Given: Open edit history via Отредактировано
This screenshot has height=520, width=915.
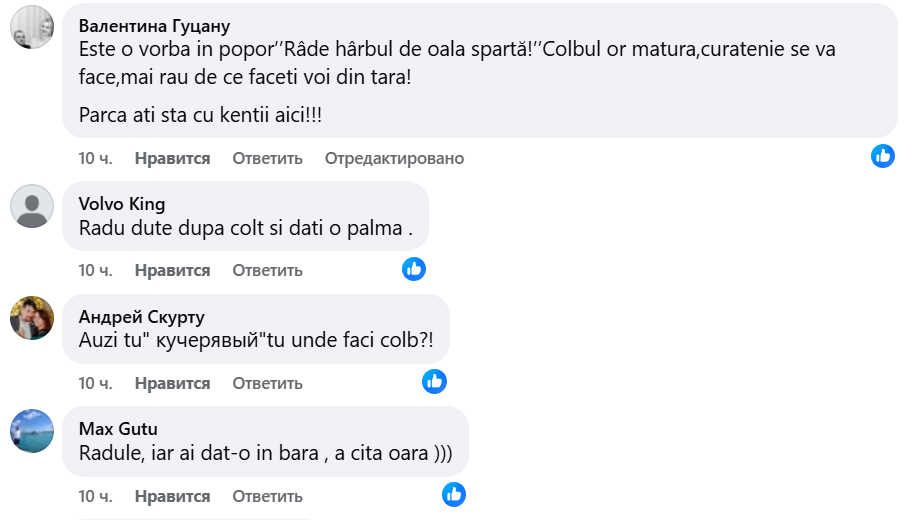Looking at the screenshot, I should pos(394,158).
